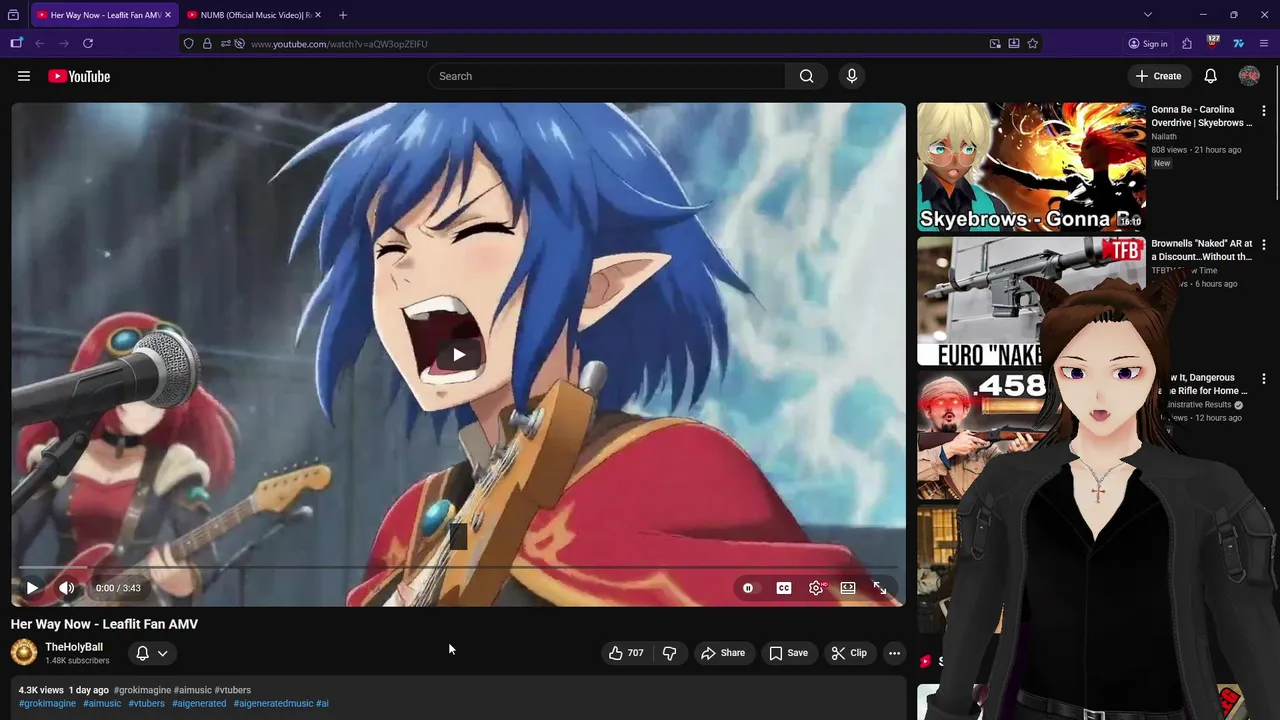Image resolution: width=1280 pixels, height=720 pixels.
Task: Play video with center play overlay
Action: (458, 354)
